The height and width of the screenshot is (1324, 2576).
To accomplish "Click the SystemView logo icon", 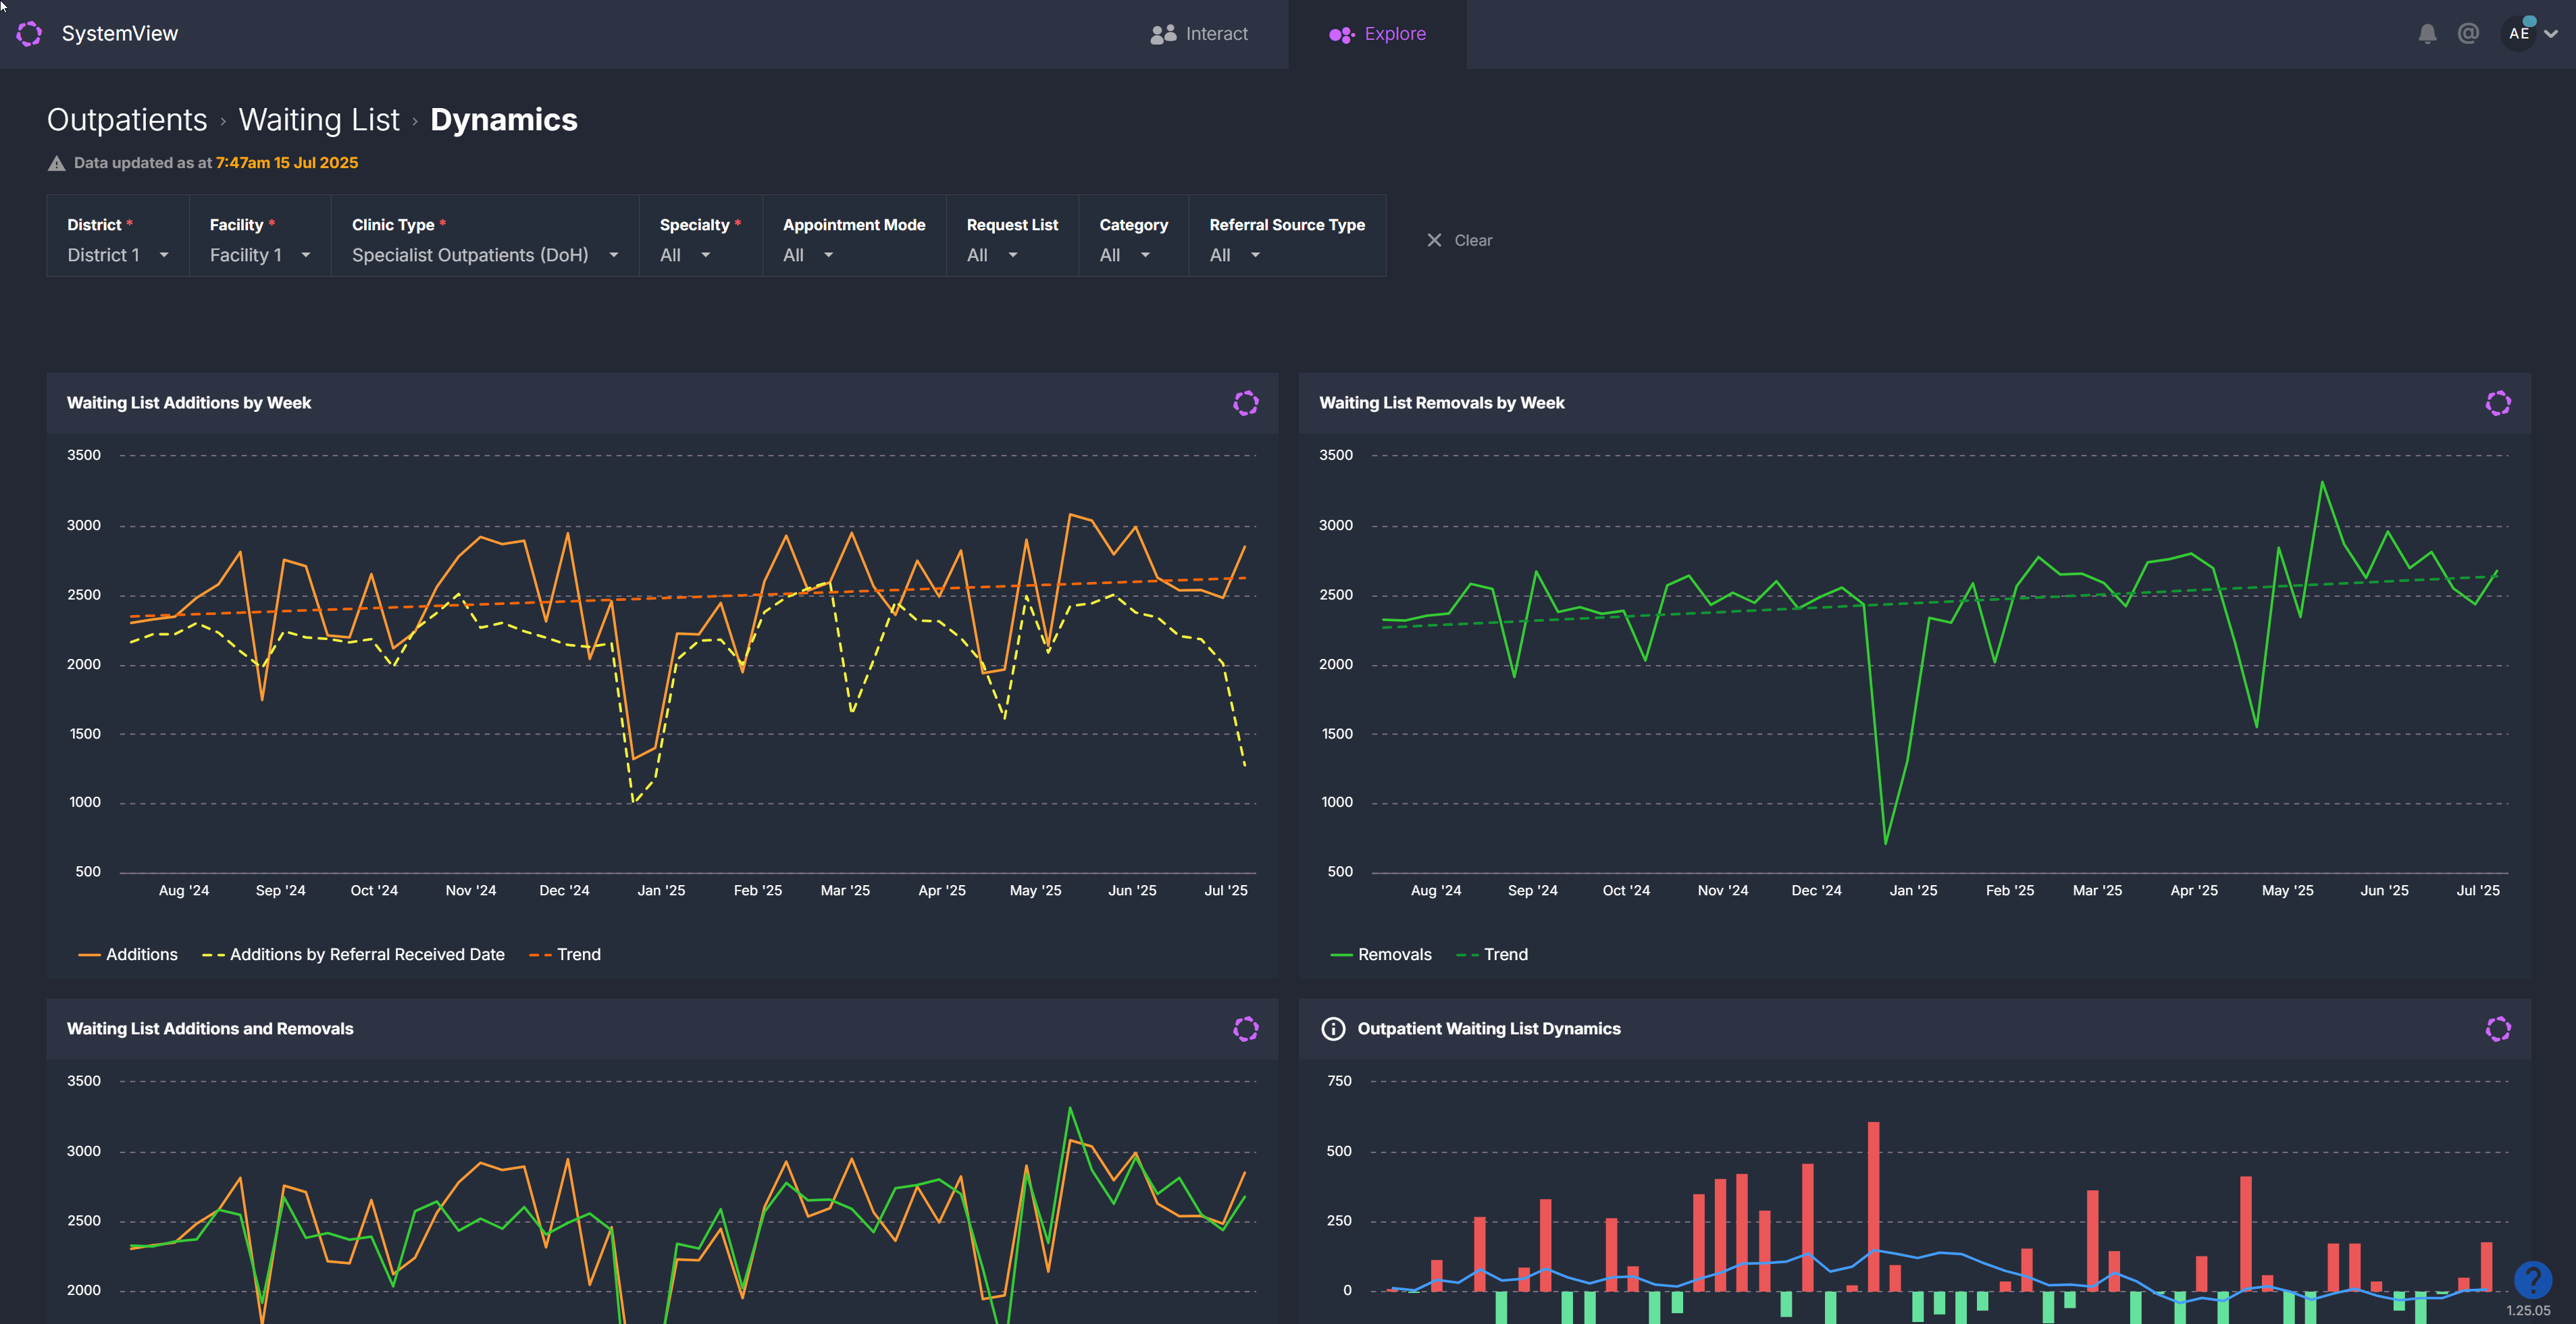I will [29, 34].
